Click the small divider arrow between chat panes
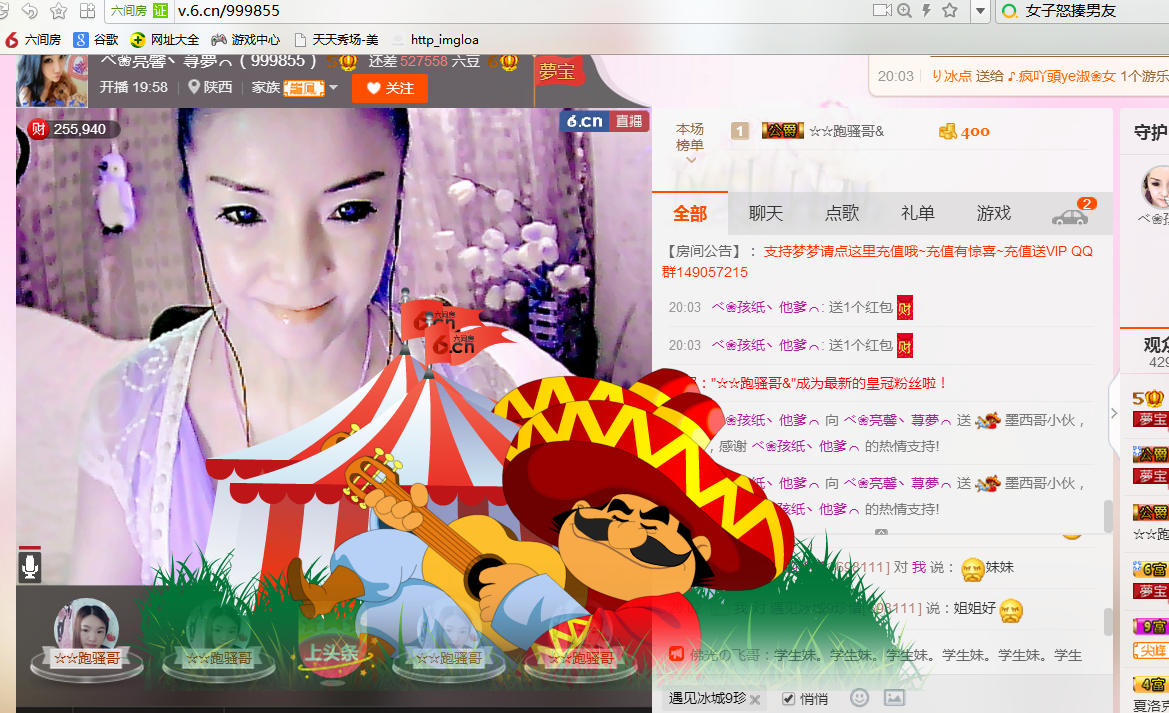Viewport: 1169px width, 713px height. coord(881,533)
